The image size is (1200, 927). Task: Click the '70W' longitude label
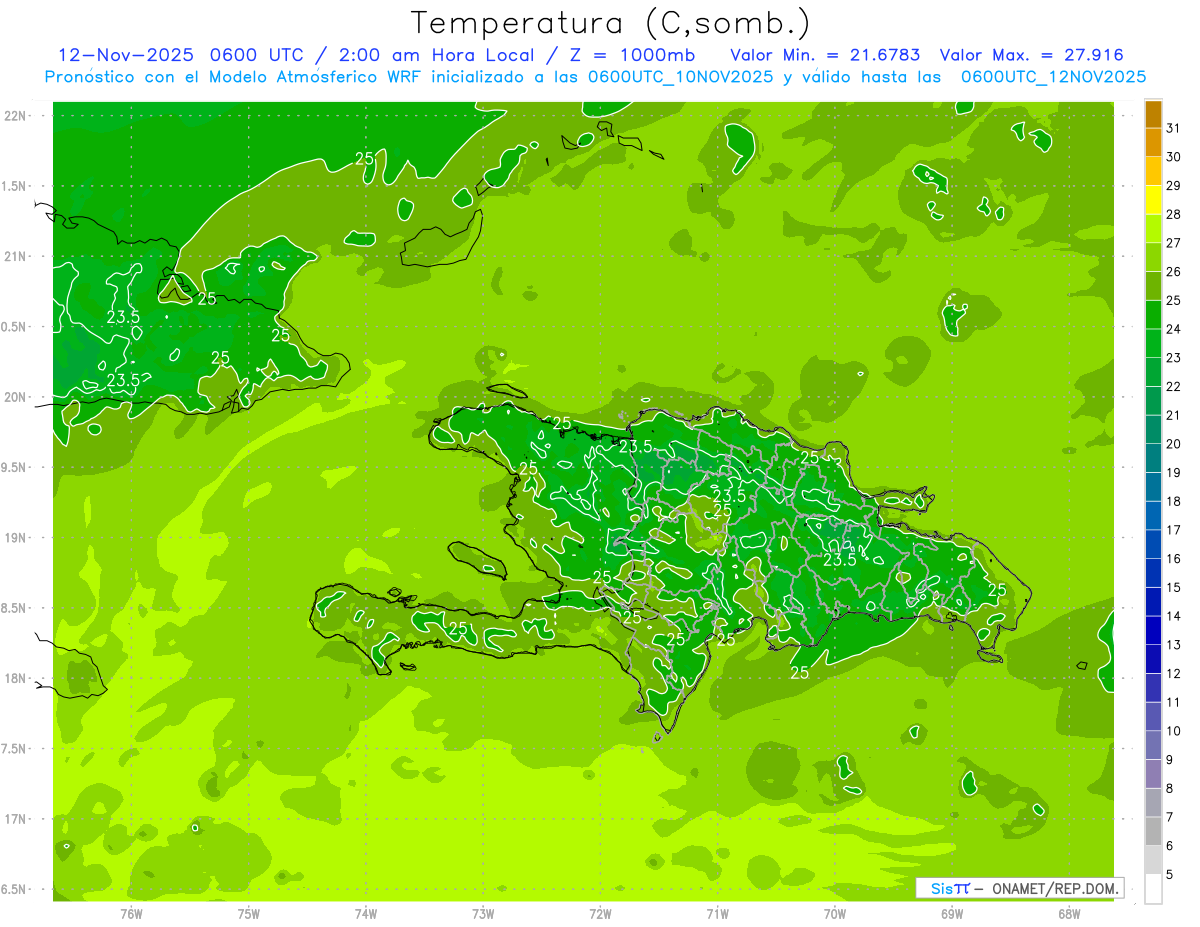point(835,914)
